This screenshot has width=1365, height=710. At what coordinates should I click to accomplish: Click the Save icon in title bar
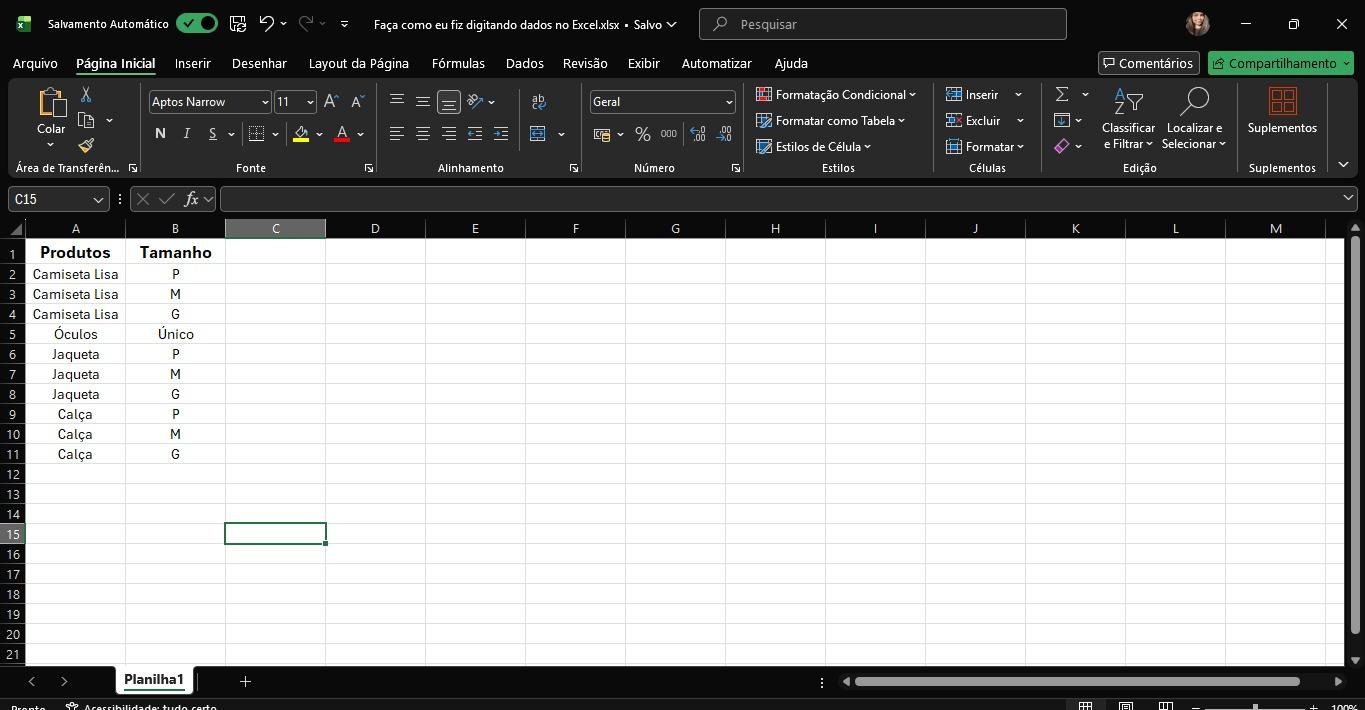[x=237, y=23]
